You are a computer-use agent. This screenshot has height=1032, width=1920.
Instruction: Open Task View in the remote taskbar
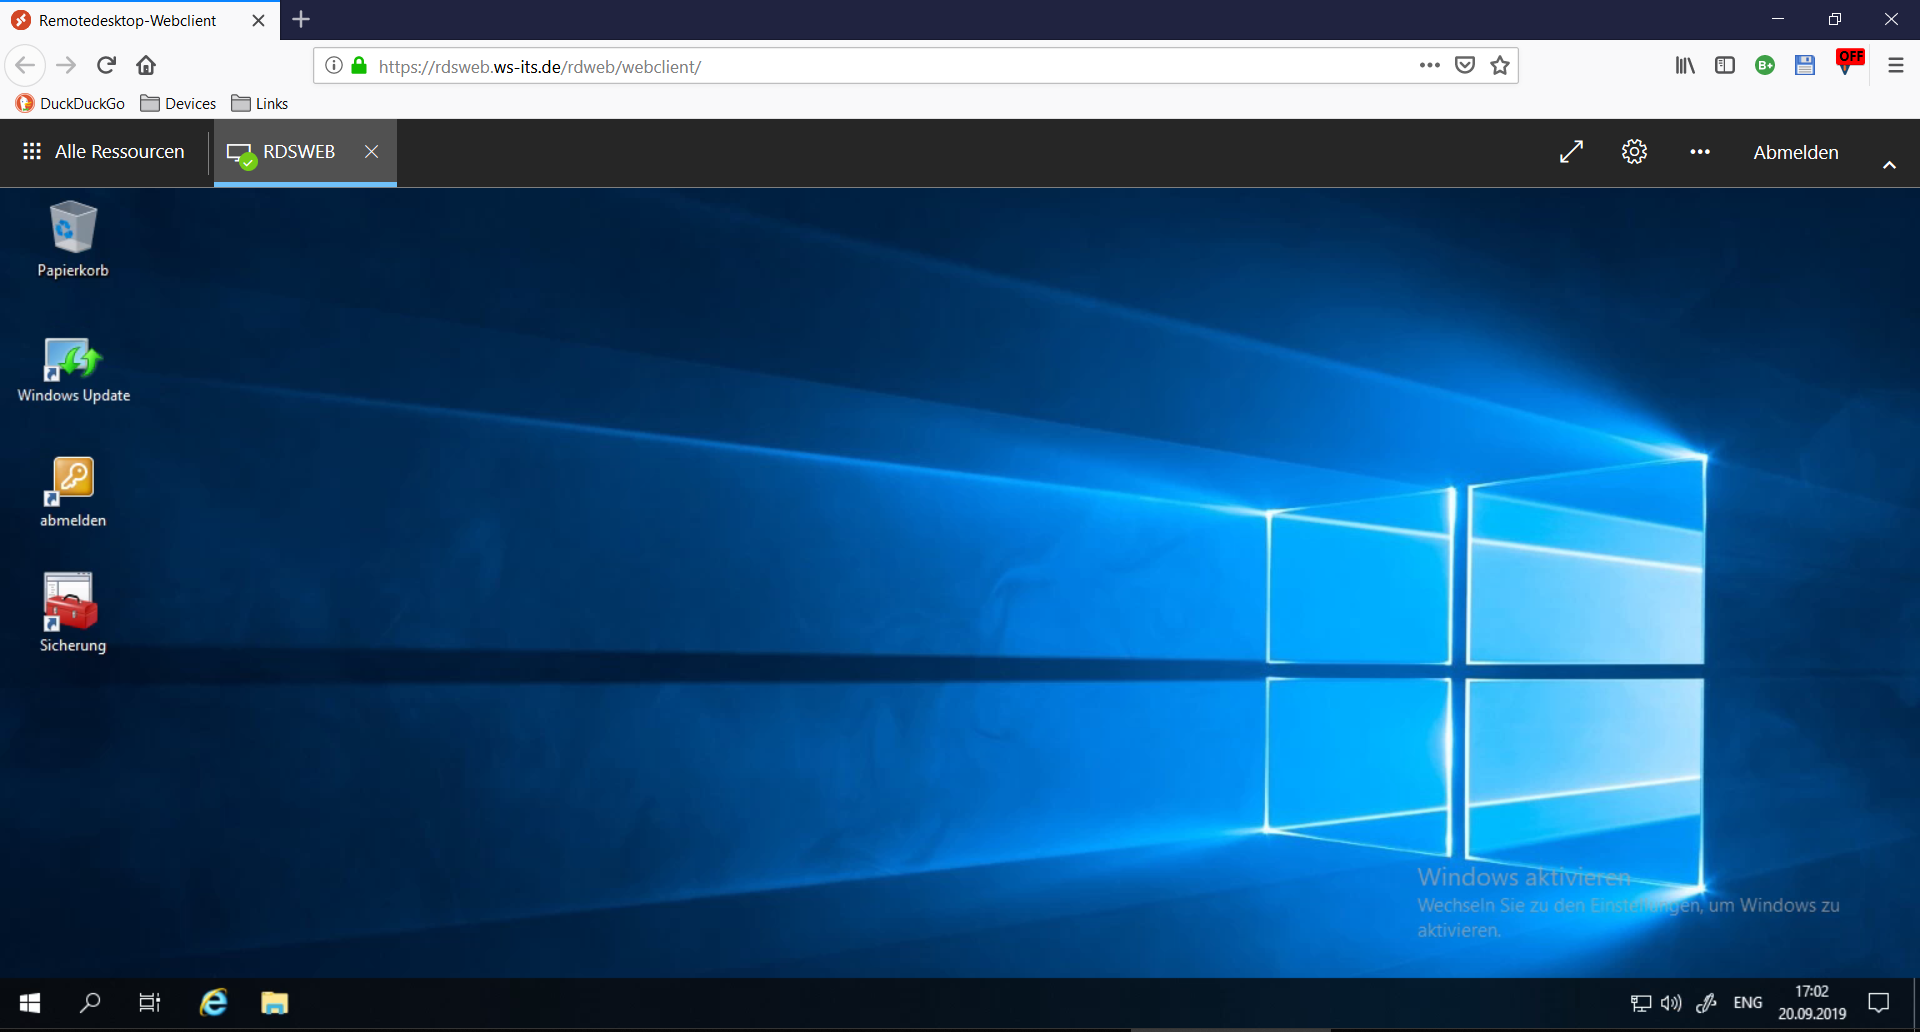coord(149,1002)
